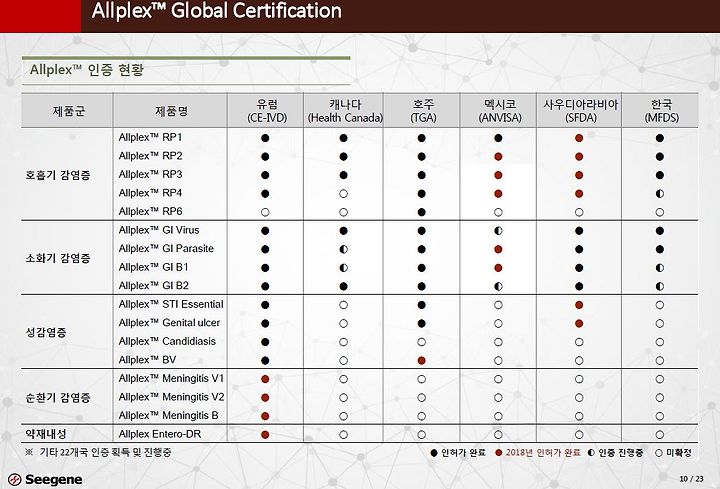The image size is (720, 489).
Task: Click the '2018년 인허가 완료' legend label
Action: click(543, 453)
